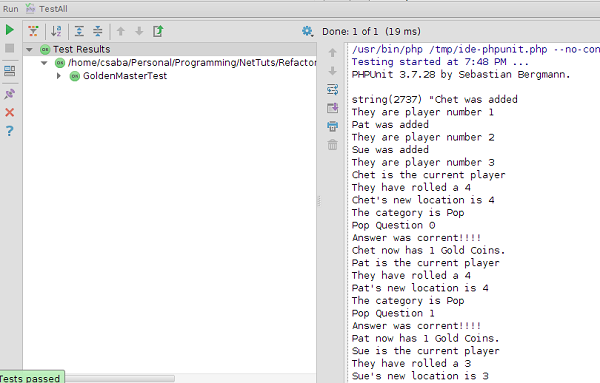Viewport: 600px width, 383px height.
Task: Click the splitter grip between panes
Action: click(x=319, y=201)
